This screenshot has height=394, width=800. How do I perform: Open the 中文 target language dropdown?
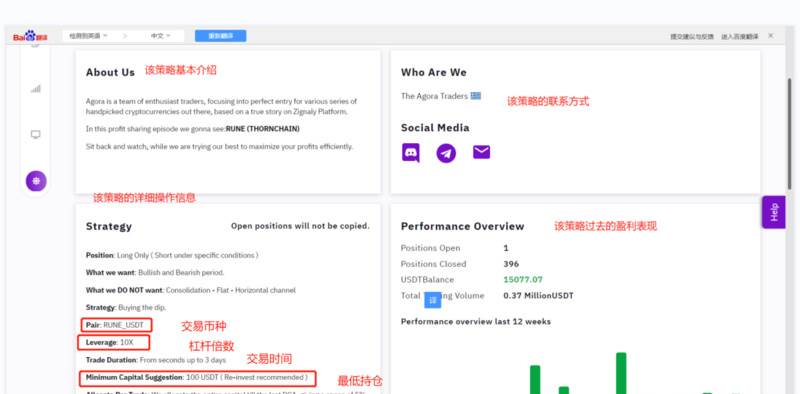[160, 36]
